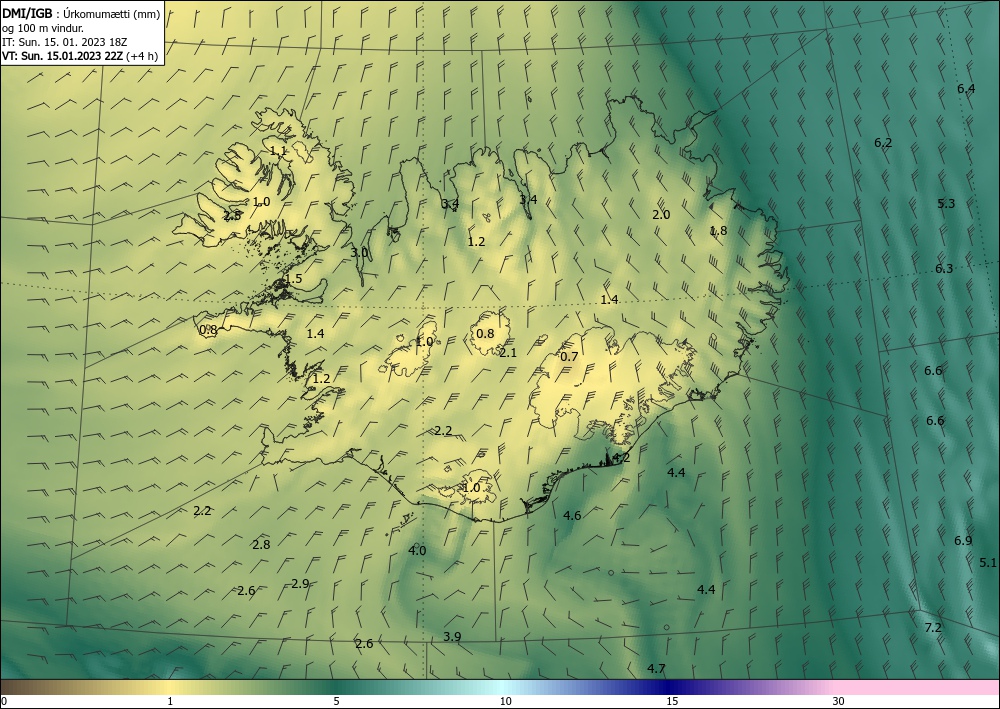Image resolution: width=1000 pixels, height=709 pixels.
Task: Click the 2.9 value on the map
Action: (x=300, y=583)
